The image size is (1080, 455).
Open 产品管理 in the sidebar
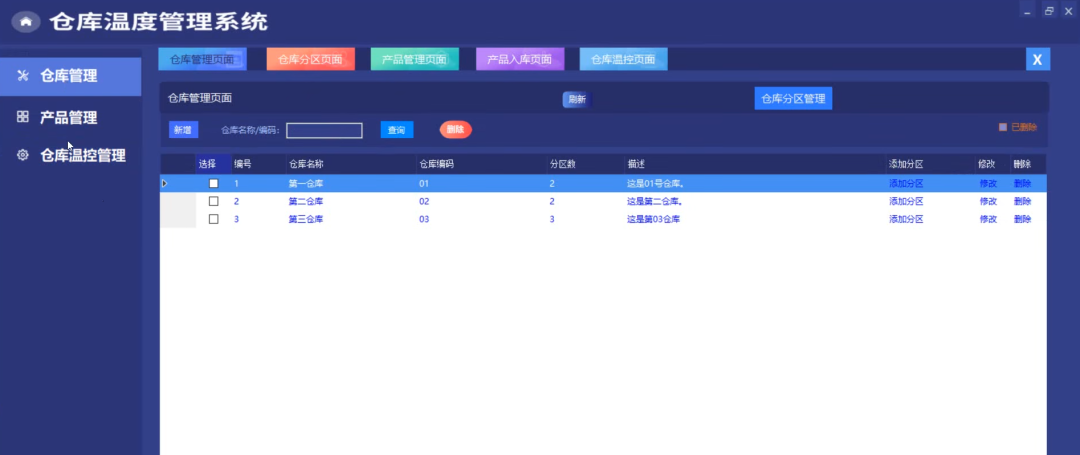(70, 118)
